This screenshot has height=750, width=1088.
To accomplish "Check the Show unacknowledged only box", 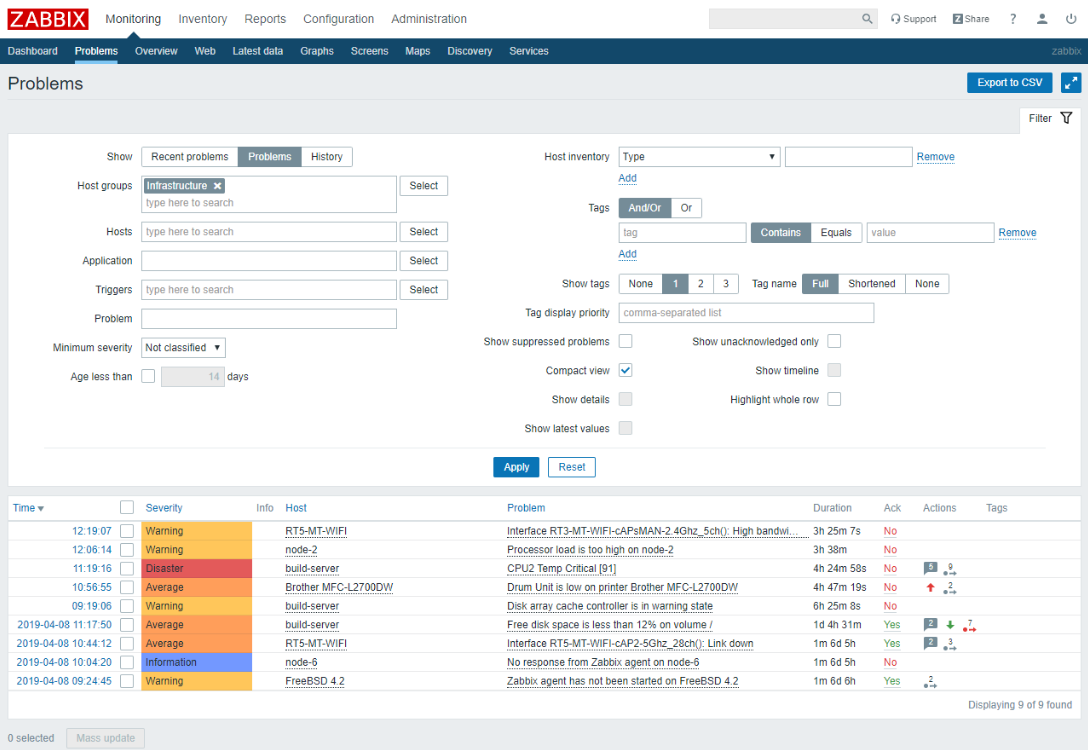I will pyautogui.click(x=834, y=341).
